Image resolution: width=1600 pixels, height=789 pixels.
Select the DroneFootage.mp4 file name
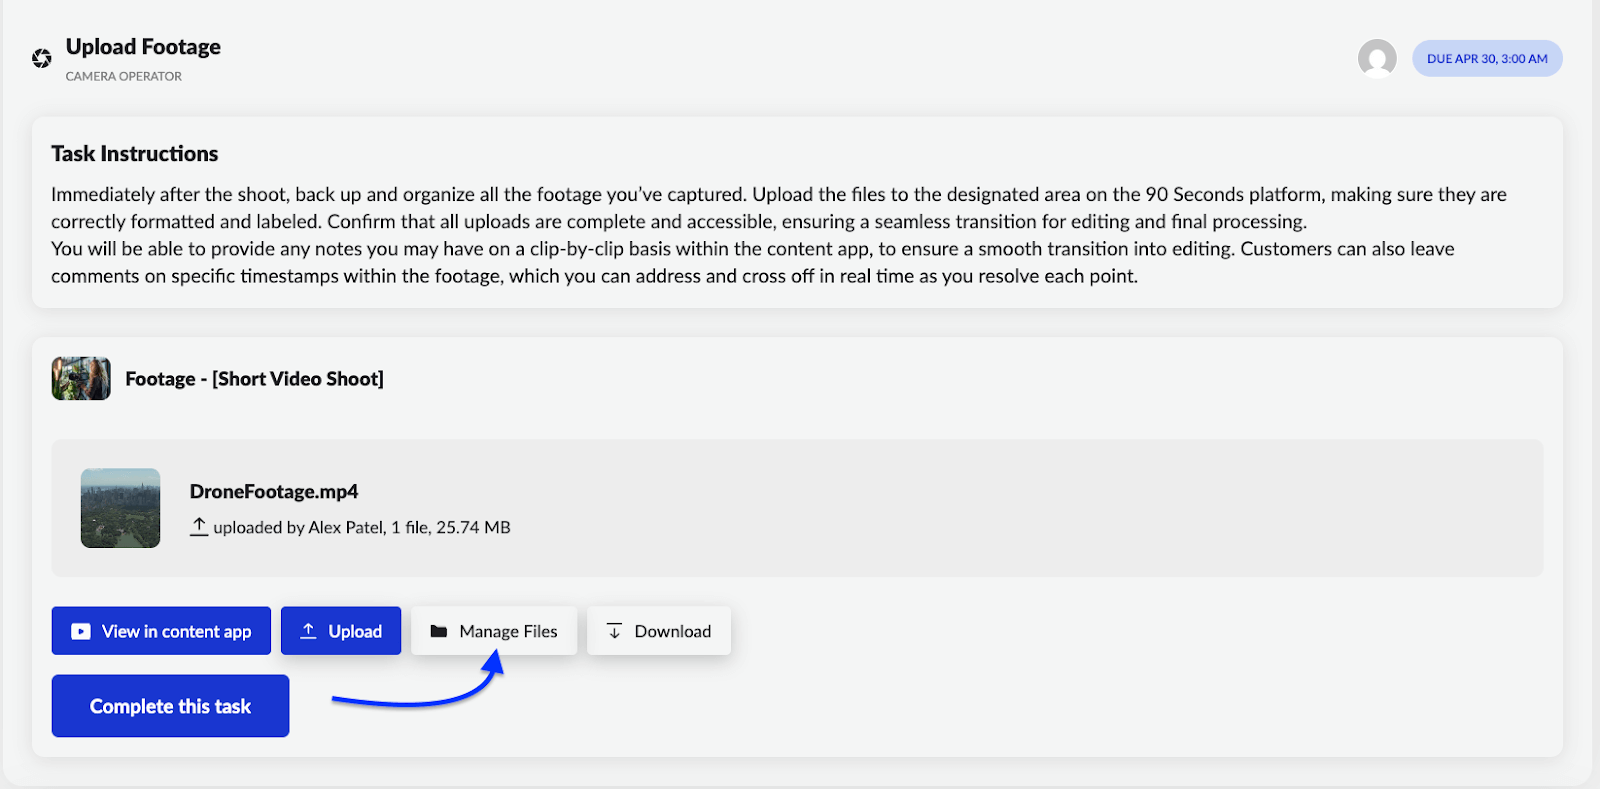pyautogui.click(x=274, y=492)
